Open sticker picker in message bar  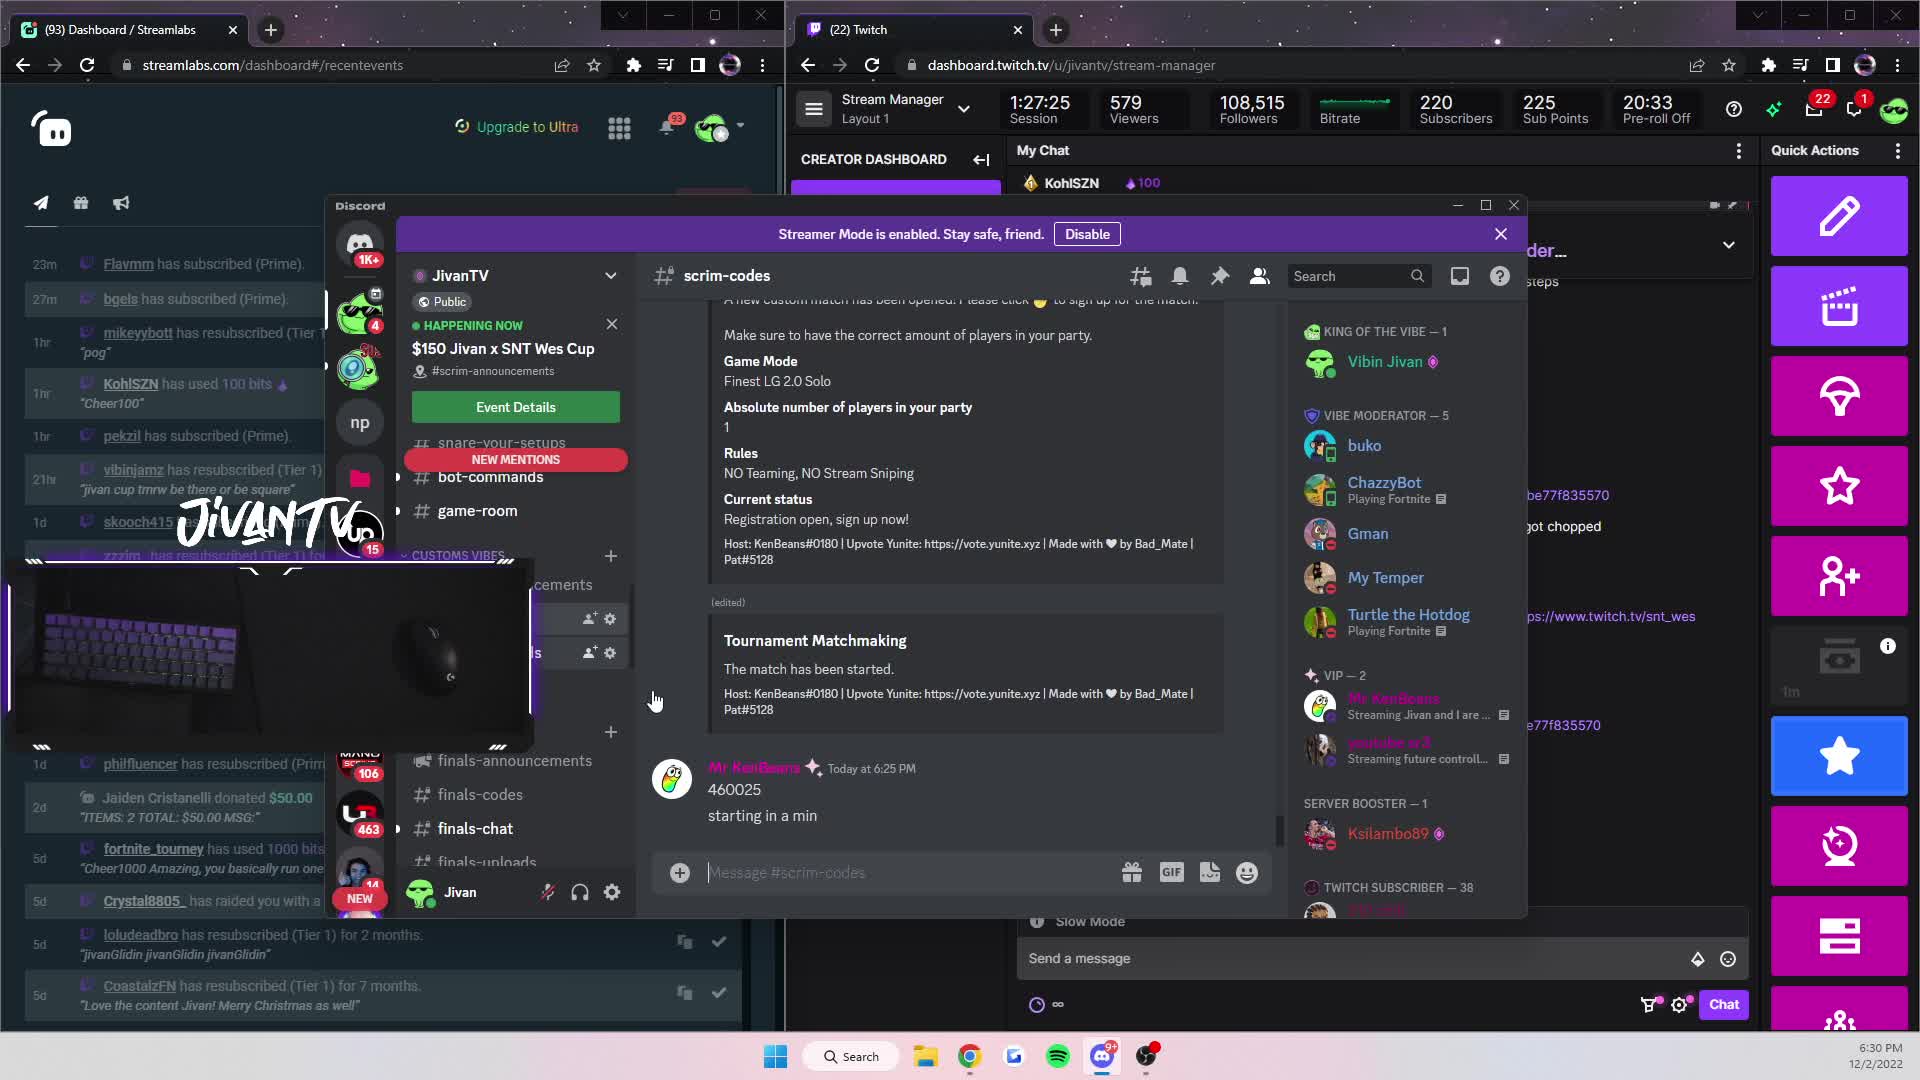[1210, 873]
